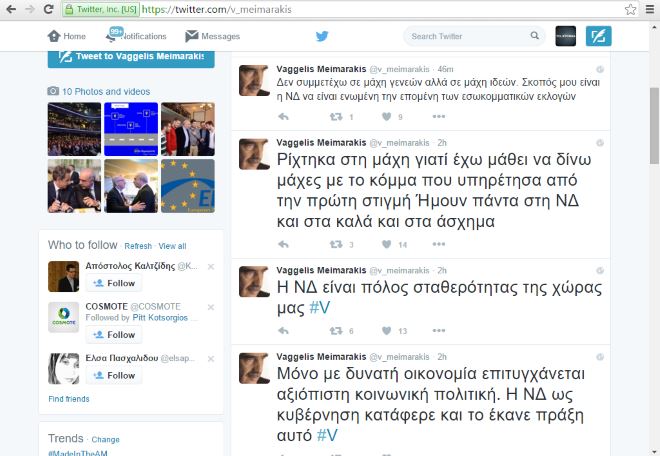Click the Twitter bird logo
660x456 pixels.
click(322, 36)
